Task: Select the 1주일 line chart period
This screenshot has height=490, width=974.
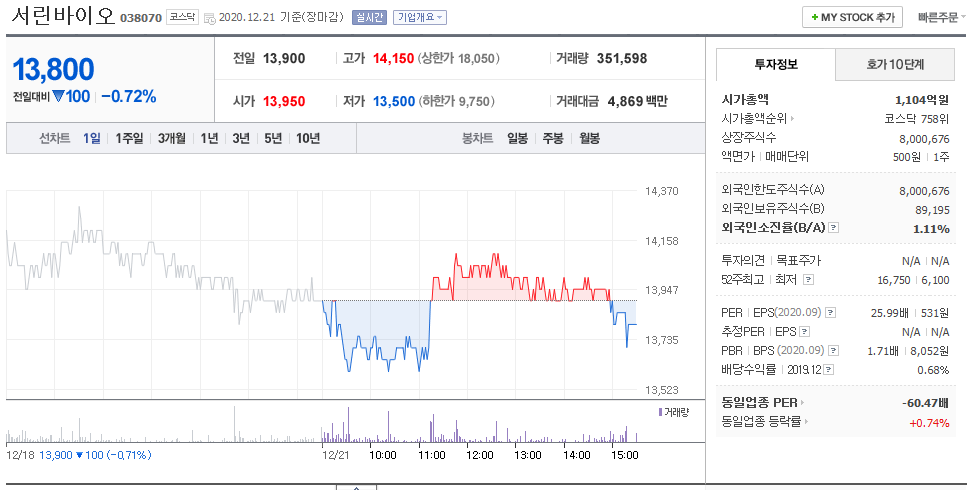Action: pyautogui.click(x=129, y=138)
